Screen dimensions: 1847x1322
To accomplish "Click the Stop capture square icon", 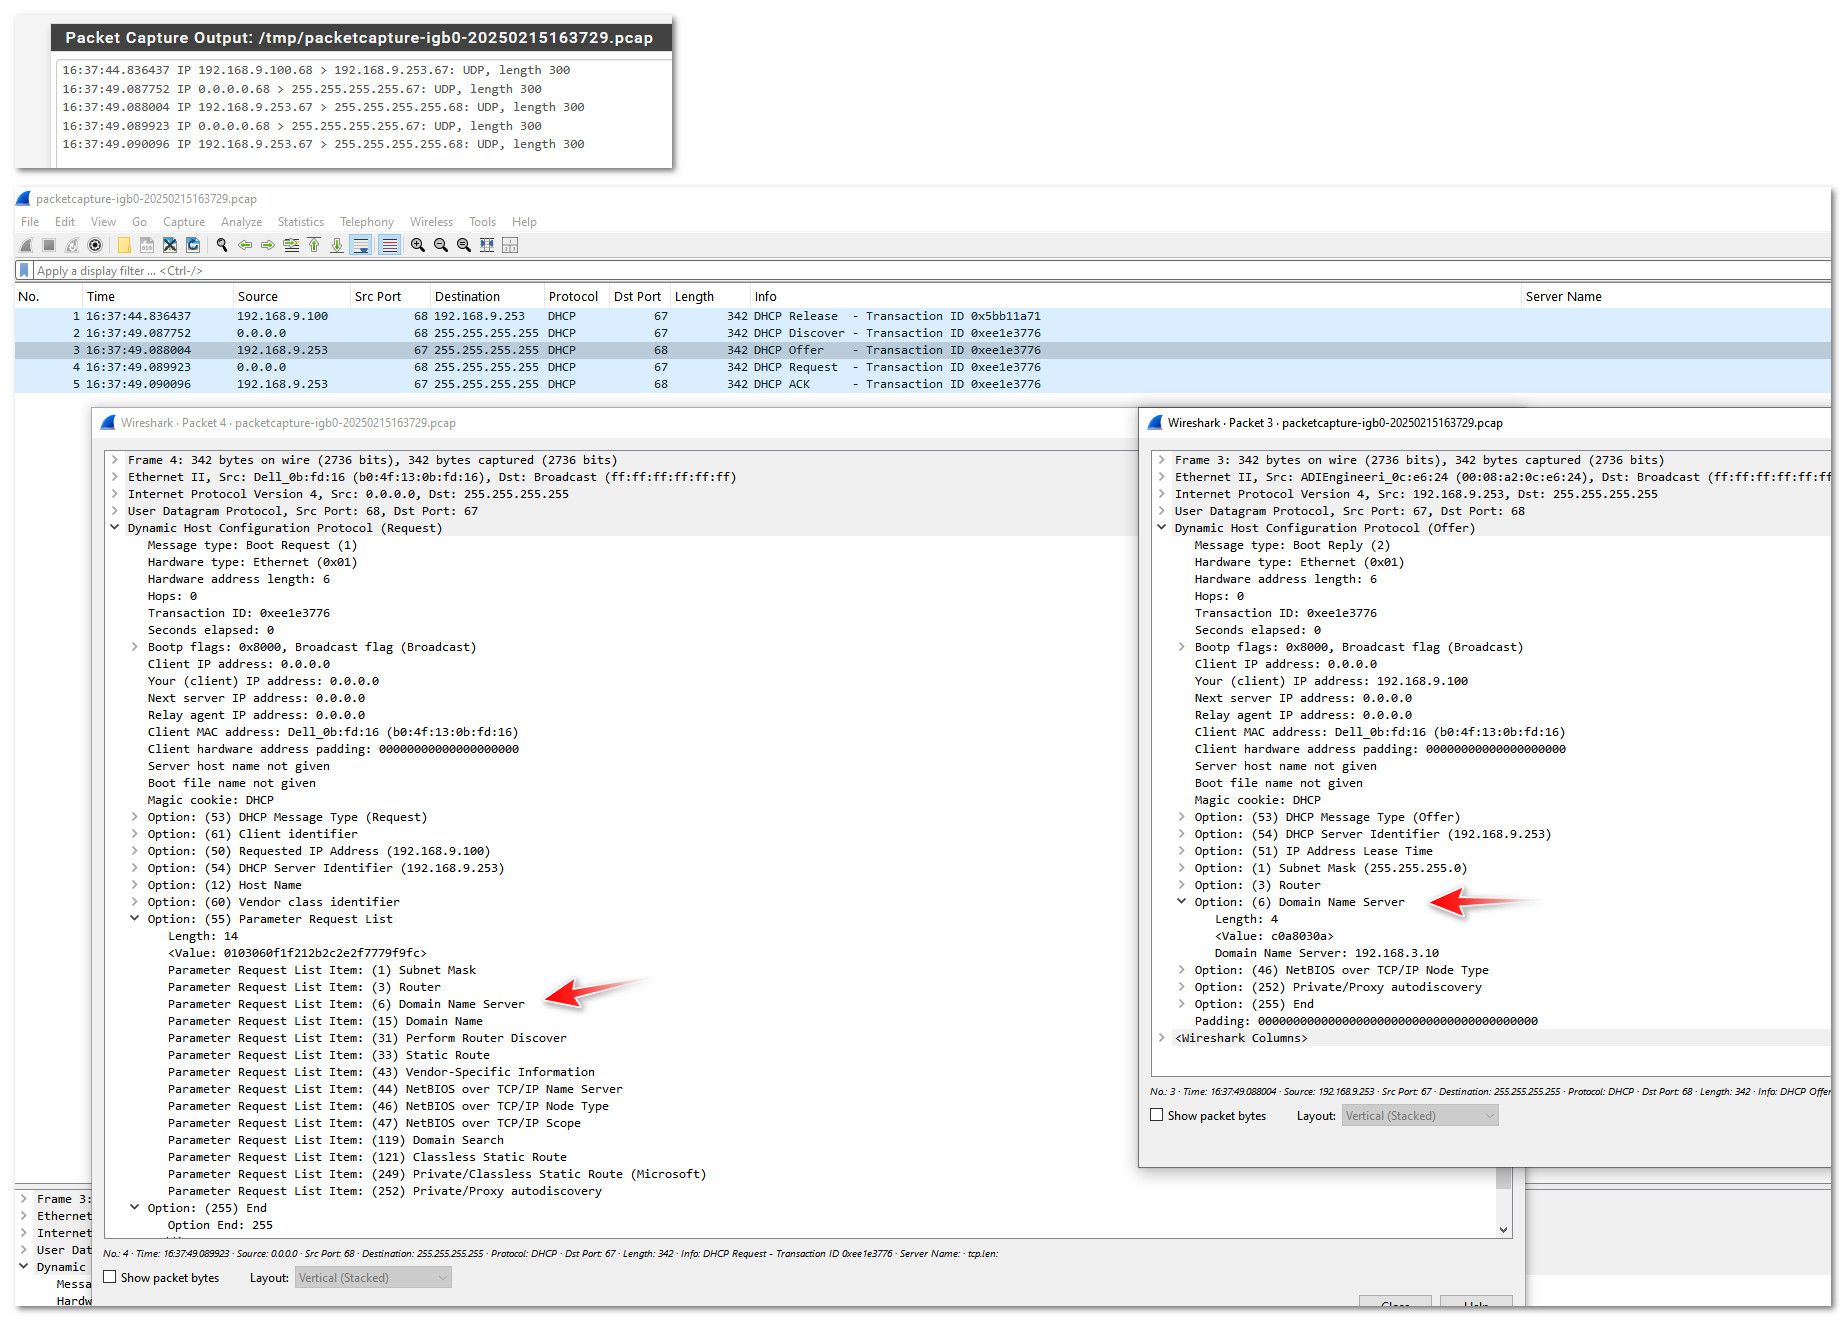I will tap(48, 245).
